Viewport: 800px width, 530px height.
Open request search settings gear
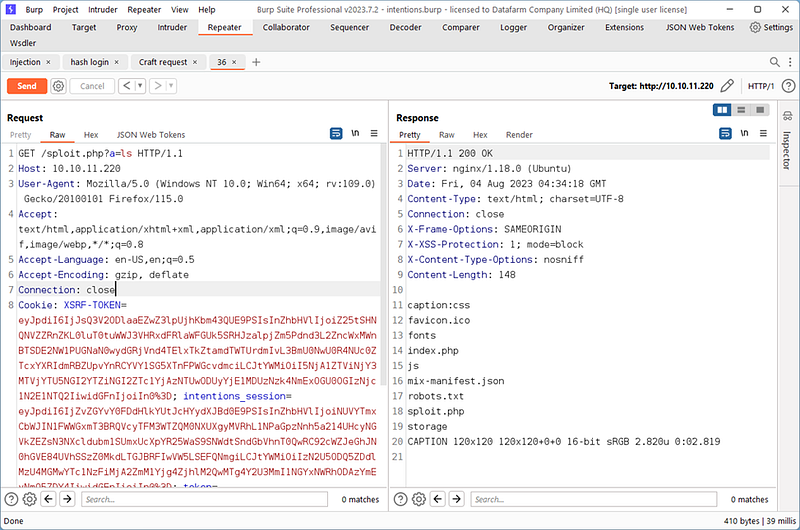(30, 499)
